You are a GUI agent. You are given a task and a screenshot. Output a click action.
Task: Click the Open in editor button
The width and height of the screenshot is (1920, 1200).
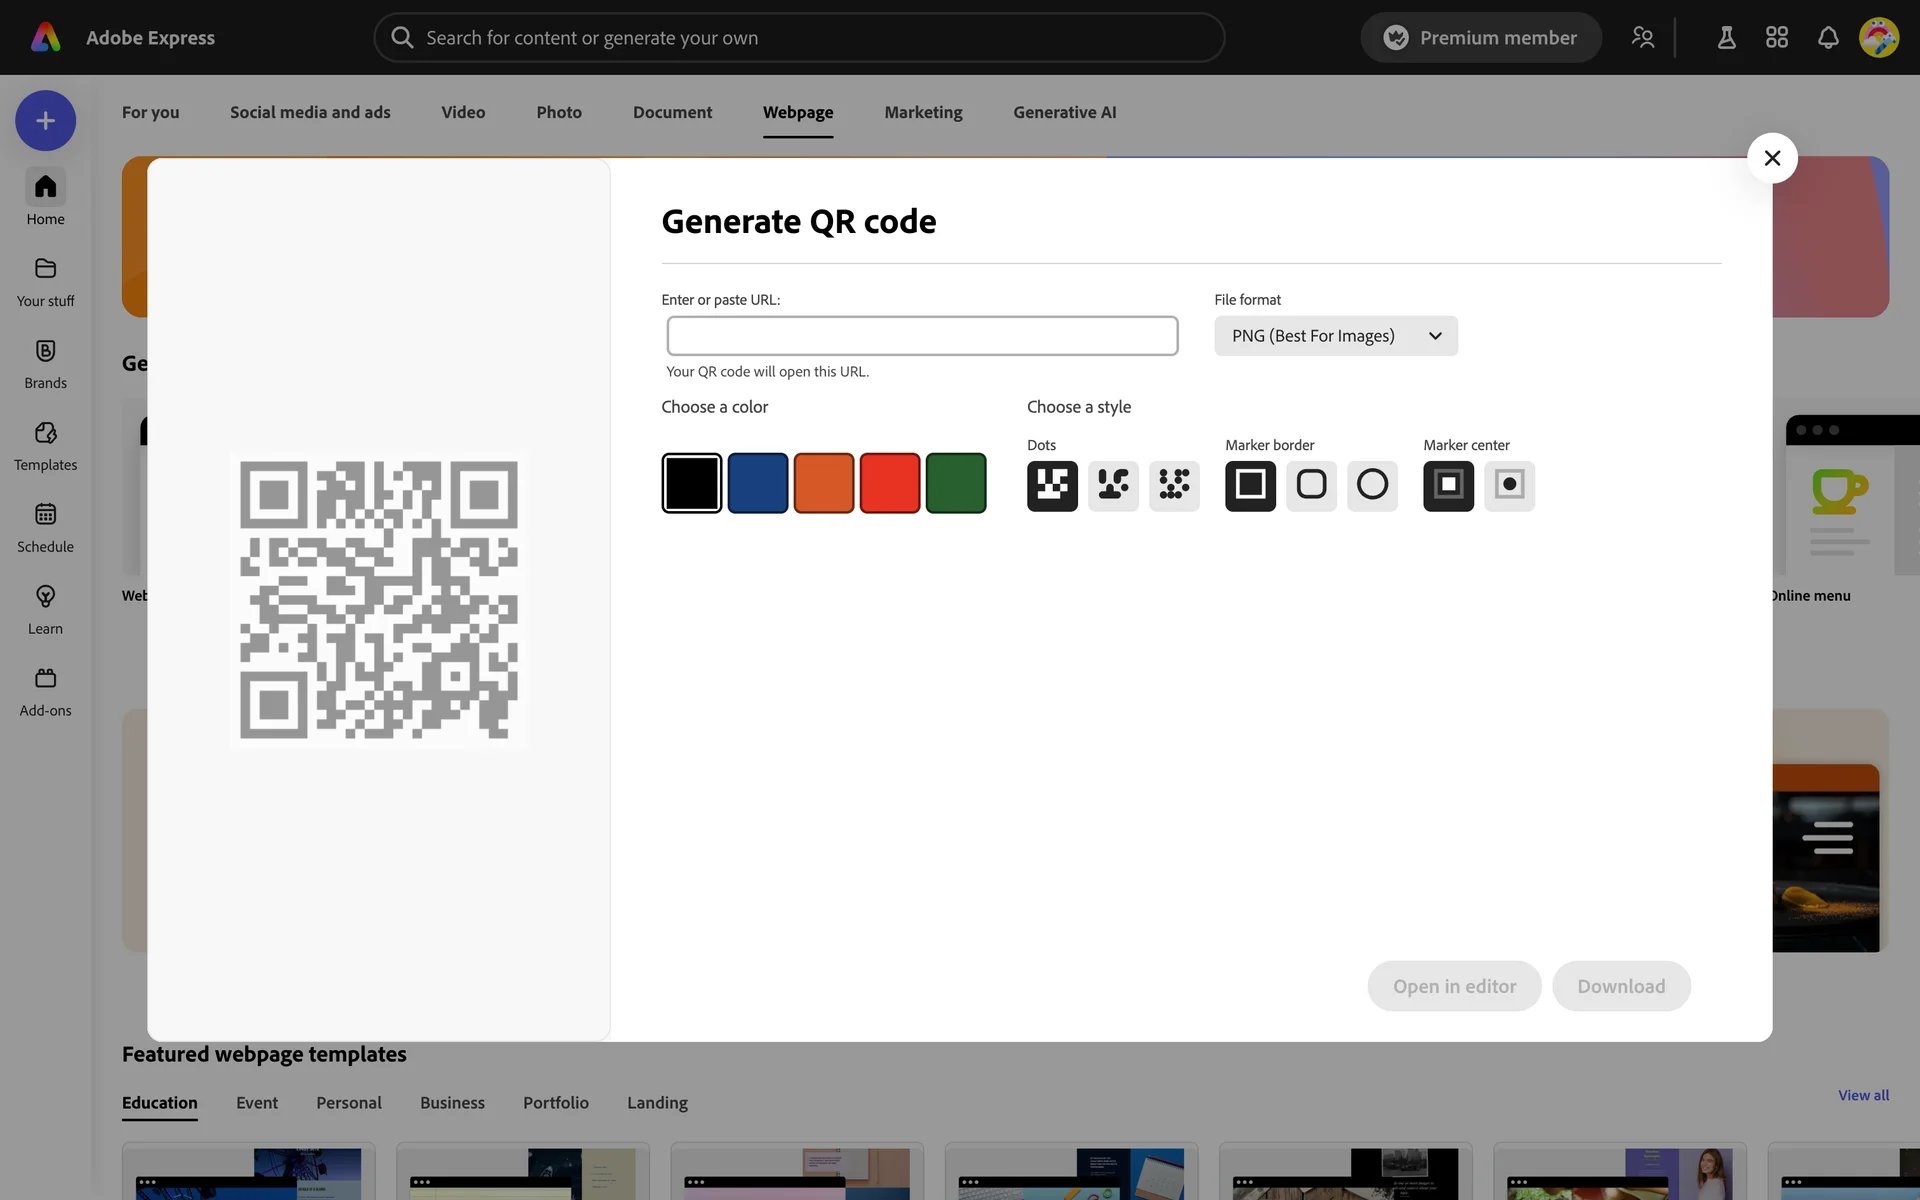click(x=1454, y=986)
